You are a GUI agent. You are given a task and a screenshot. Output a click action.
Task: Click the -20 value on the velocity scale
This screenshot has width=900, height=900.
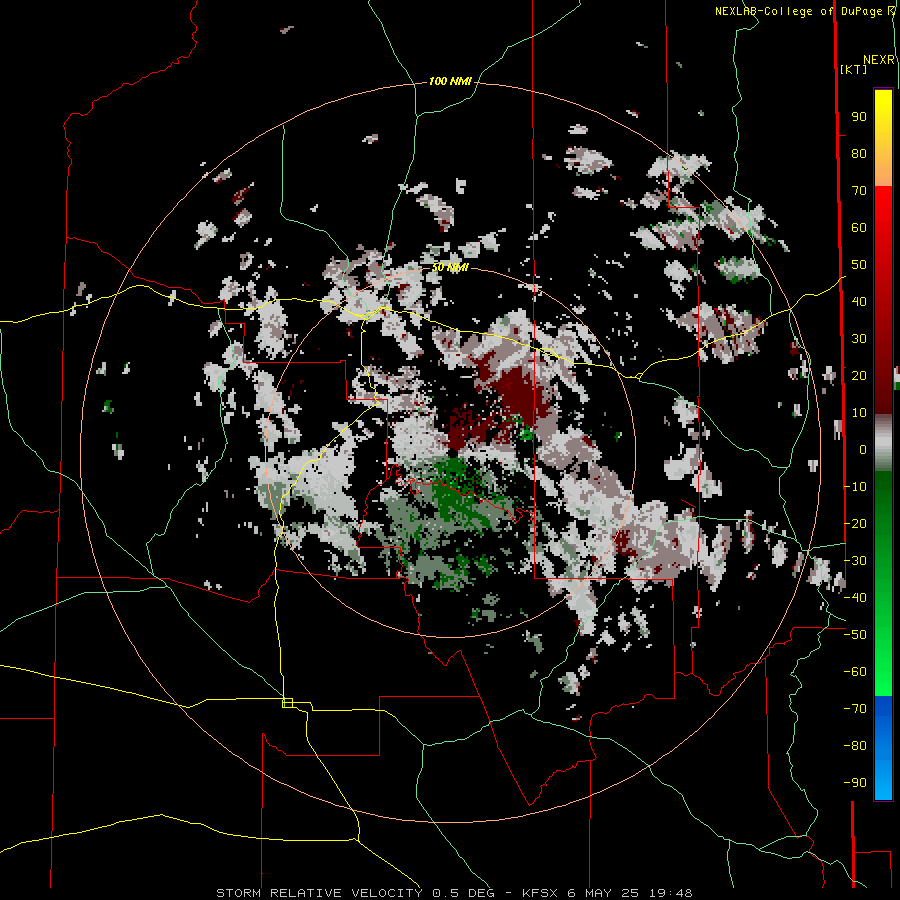click(855, 523)
